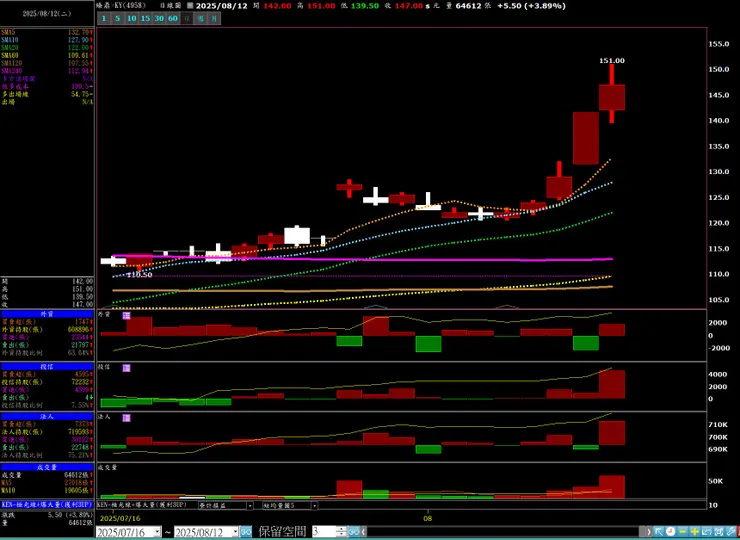The height and width of the screenshot is (540, 740).
Task: Click the purple settings icon in the 外資 panel
Action: 126,315
